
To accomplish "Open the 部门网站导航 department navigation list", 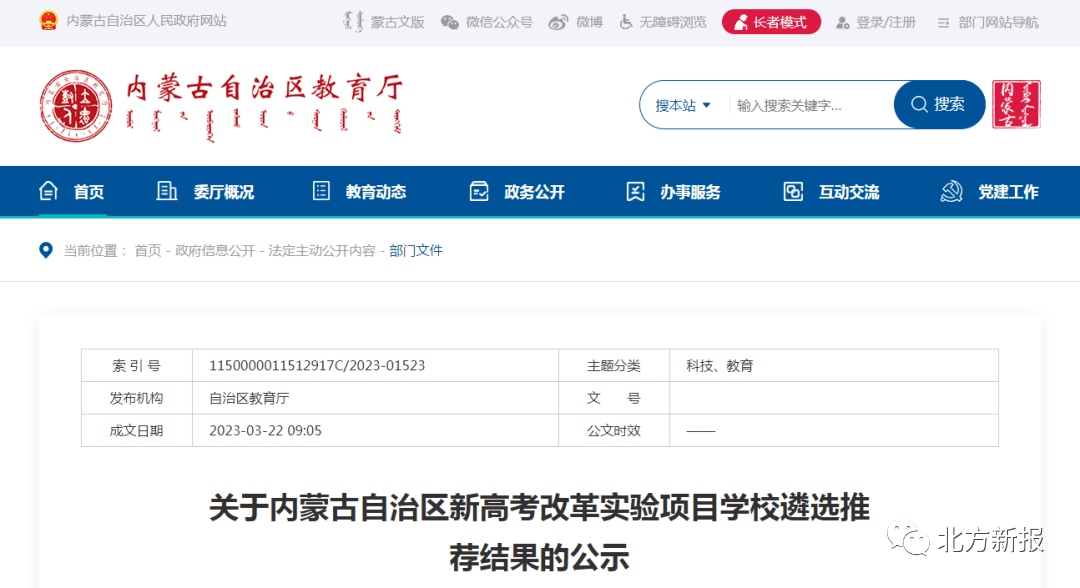I will (986, 22).
